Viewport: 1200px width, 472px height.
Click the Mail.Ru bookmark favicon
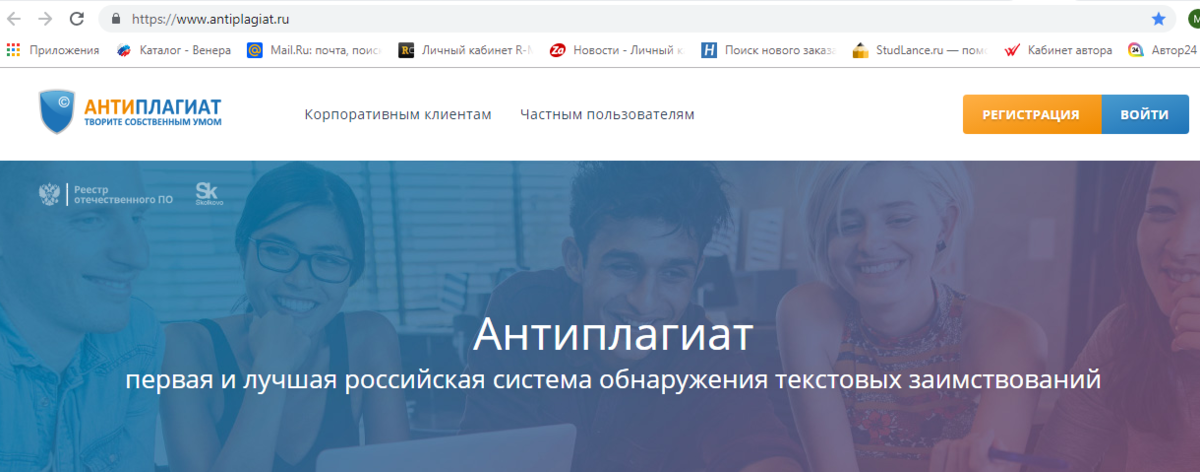click(255, 49)
